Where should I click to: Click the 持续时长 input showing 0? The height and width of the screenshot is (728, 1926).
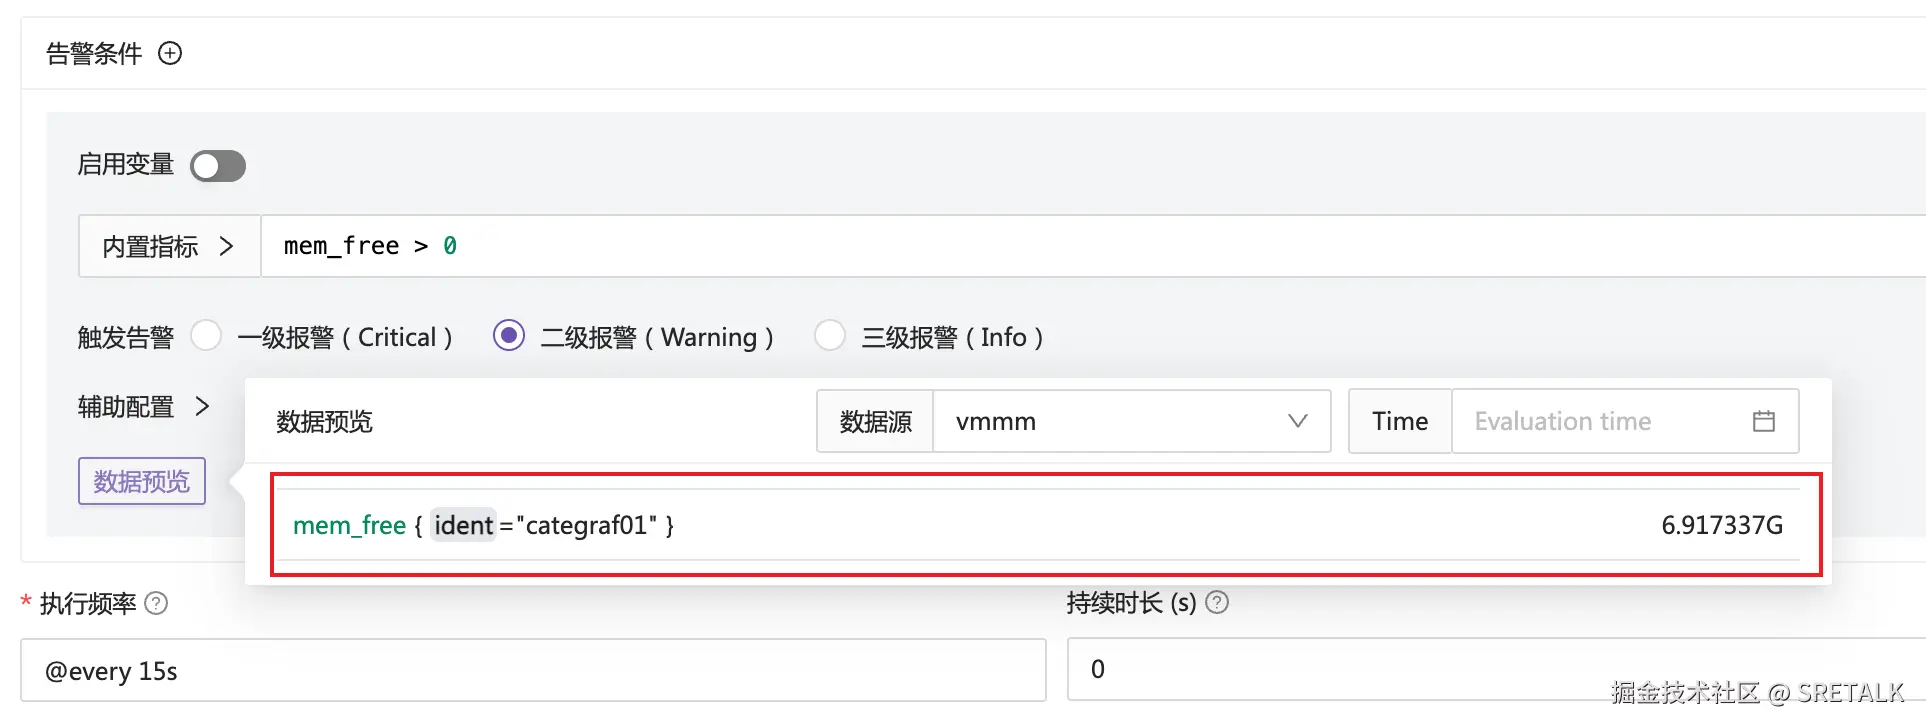(x=1496, y=670)
